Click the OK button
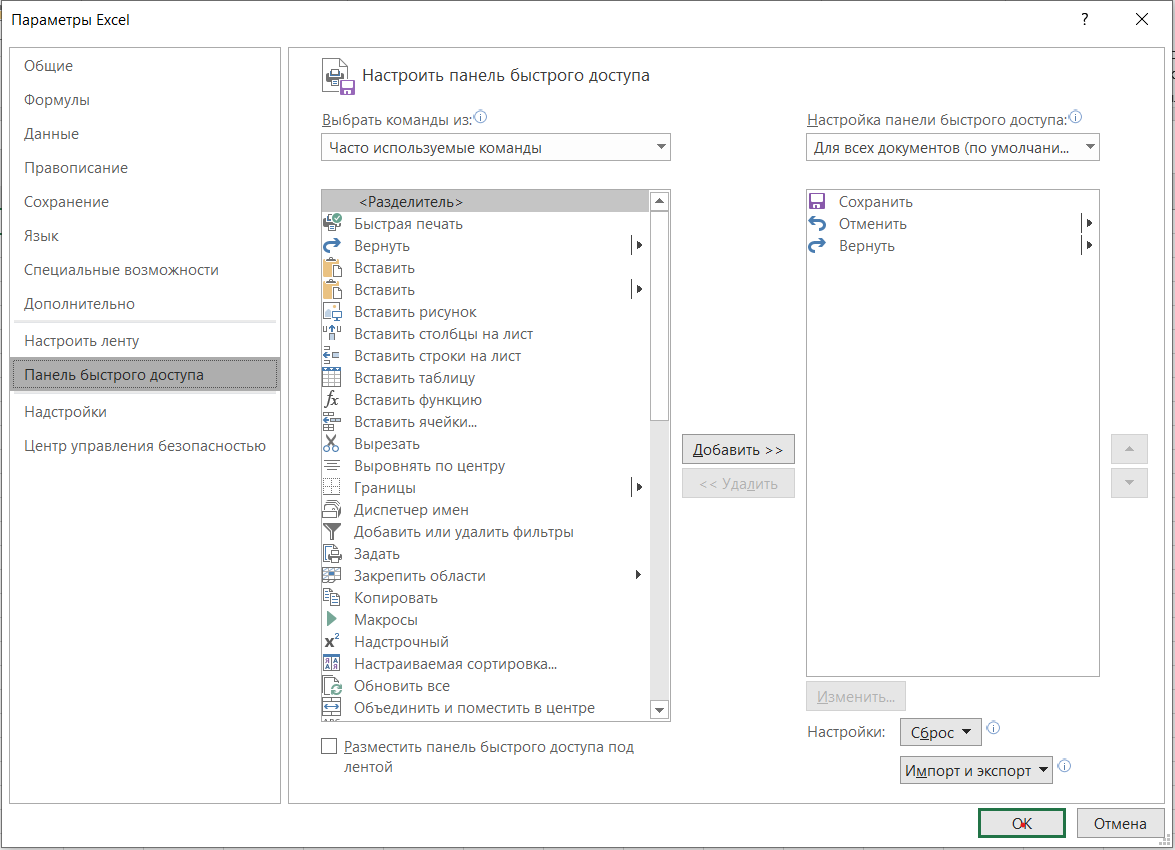 [x=1021, y=823]
